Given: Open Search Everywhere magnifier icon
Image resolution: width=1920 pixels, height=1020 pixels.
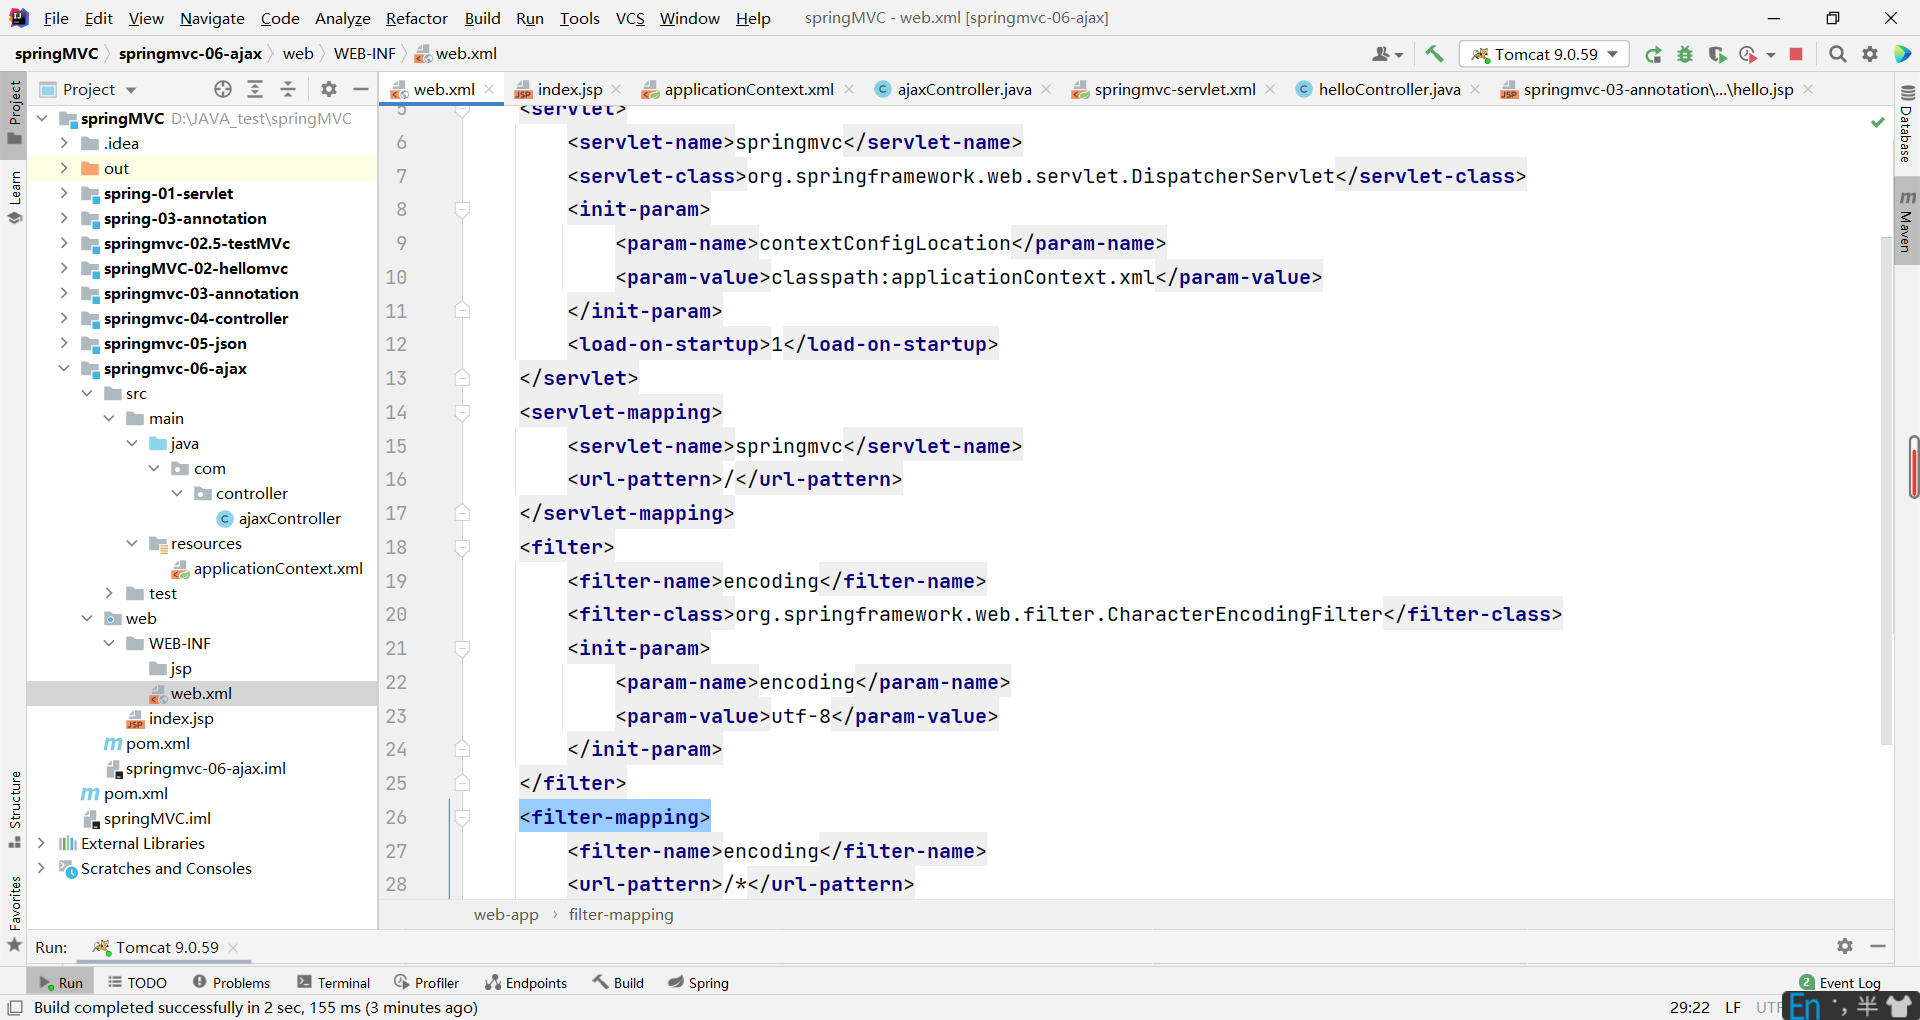Looking at the screenshot, I should (x=1837, y=54).
